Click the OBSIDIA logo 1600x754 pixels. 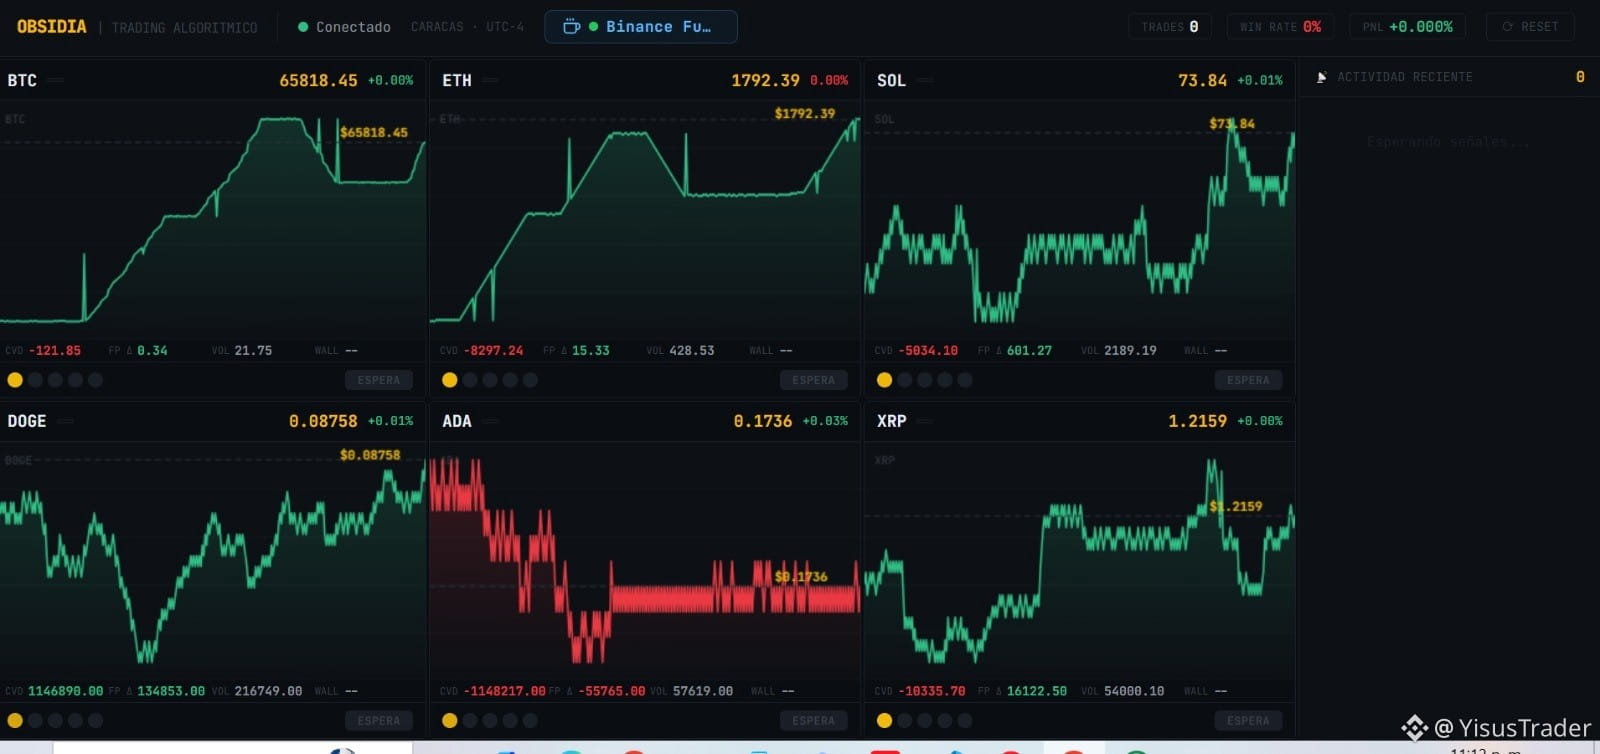(52, 27)
